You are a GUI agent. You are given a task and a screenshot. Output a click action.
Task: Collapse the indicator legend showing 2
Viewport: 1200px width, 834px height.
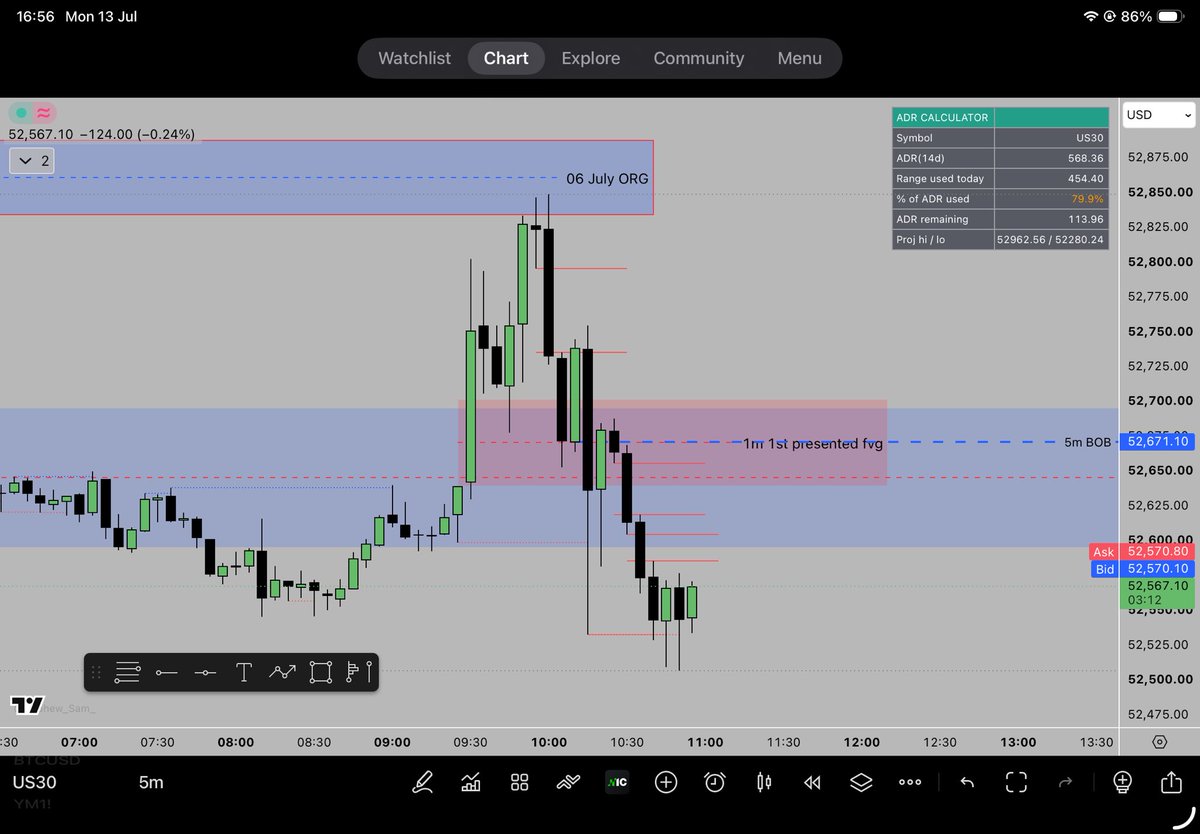pos(32,160)
